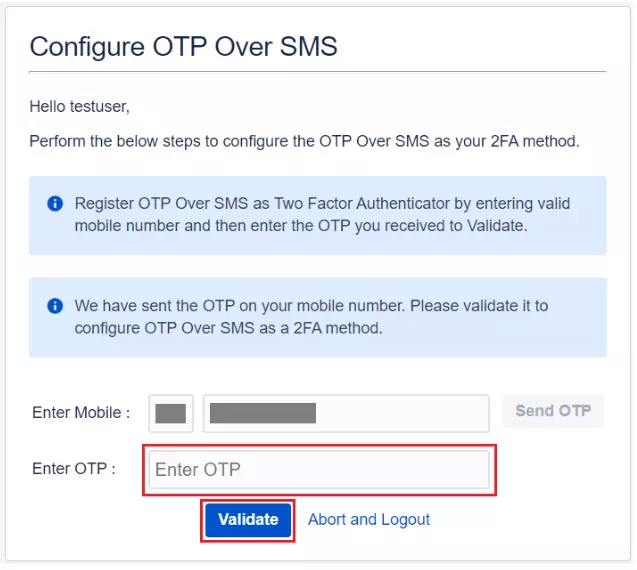Click the Perform the below steps sentence

(304, 141)
